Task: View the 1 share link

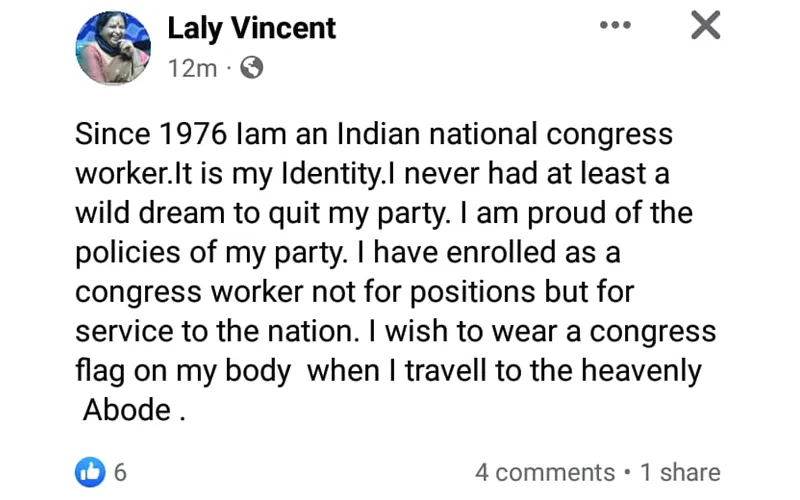Action: pos(680,472)
